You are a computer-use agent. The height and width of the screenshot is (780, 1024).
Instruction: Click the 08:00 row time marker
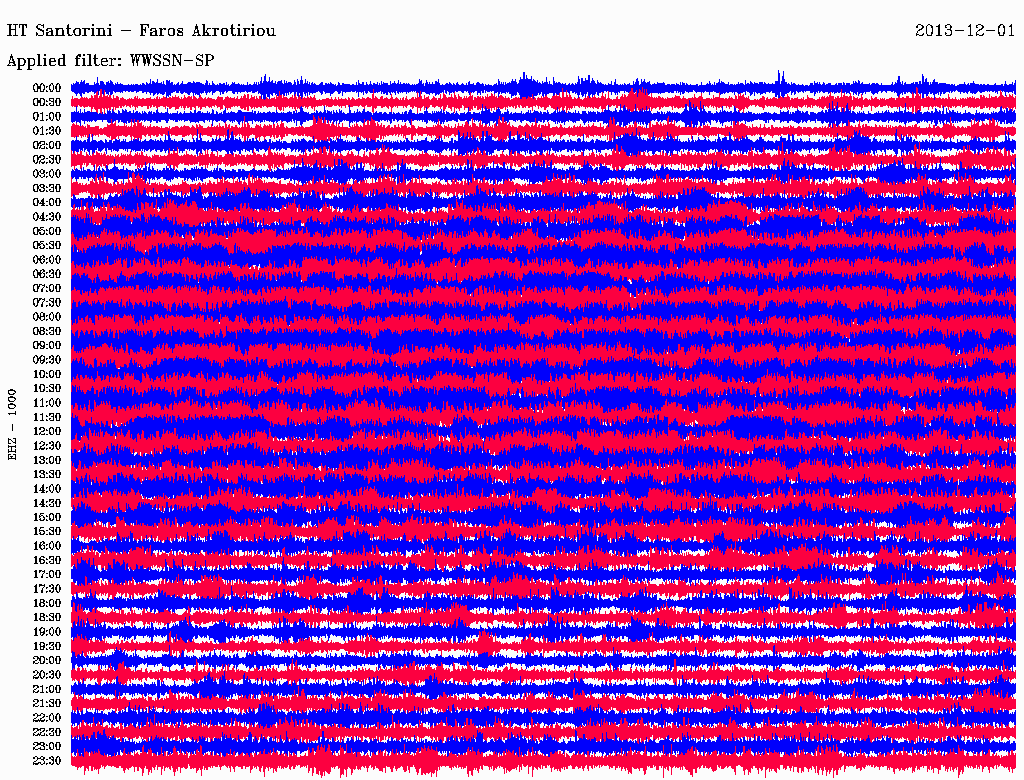(x=47, y=317)
